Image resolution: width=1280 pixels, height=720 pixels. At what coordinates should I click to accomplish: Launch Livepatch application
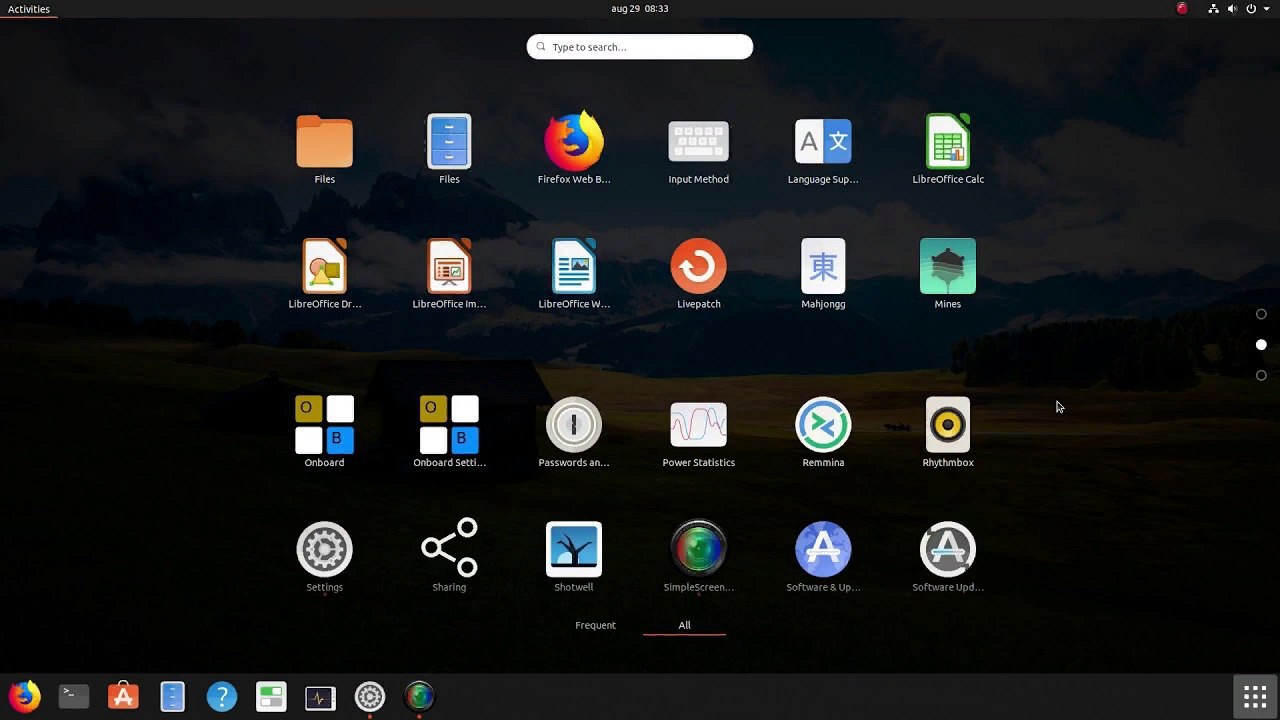[698, 267]
